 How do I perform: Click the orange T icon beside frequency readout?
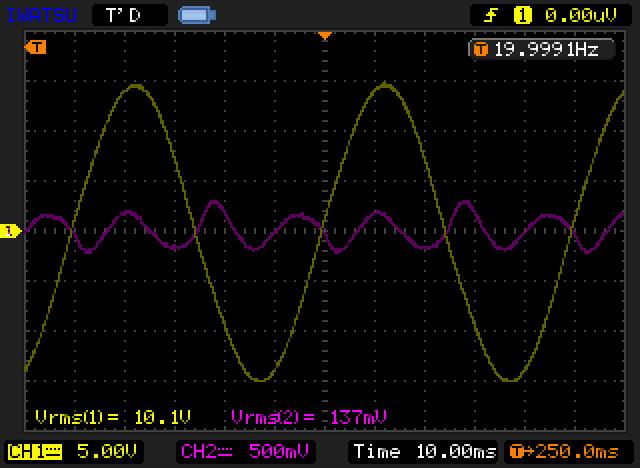tap(481, 48)
